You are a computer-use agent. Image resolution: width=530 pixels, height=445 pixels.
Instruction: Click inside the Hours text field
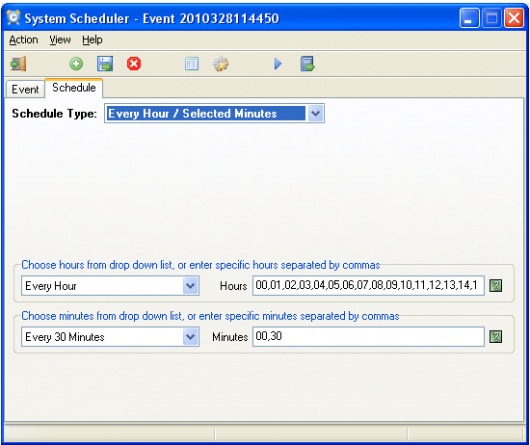click(x=368, y=286)
